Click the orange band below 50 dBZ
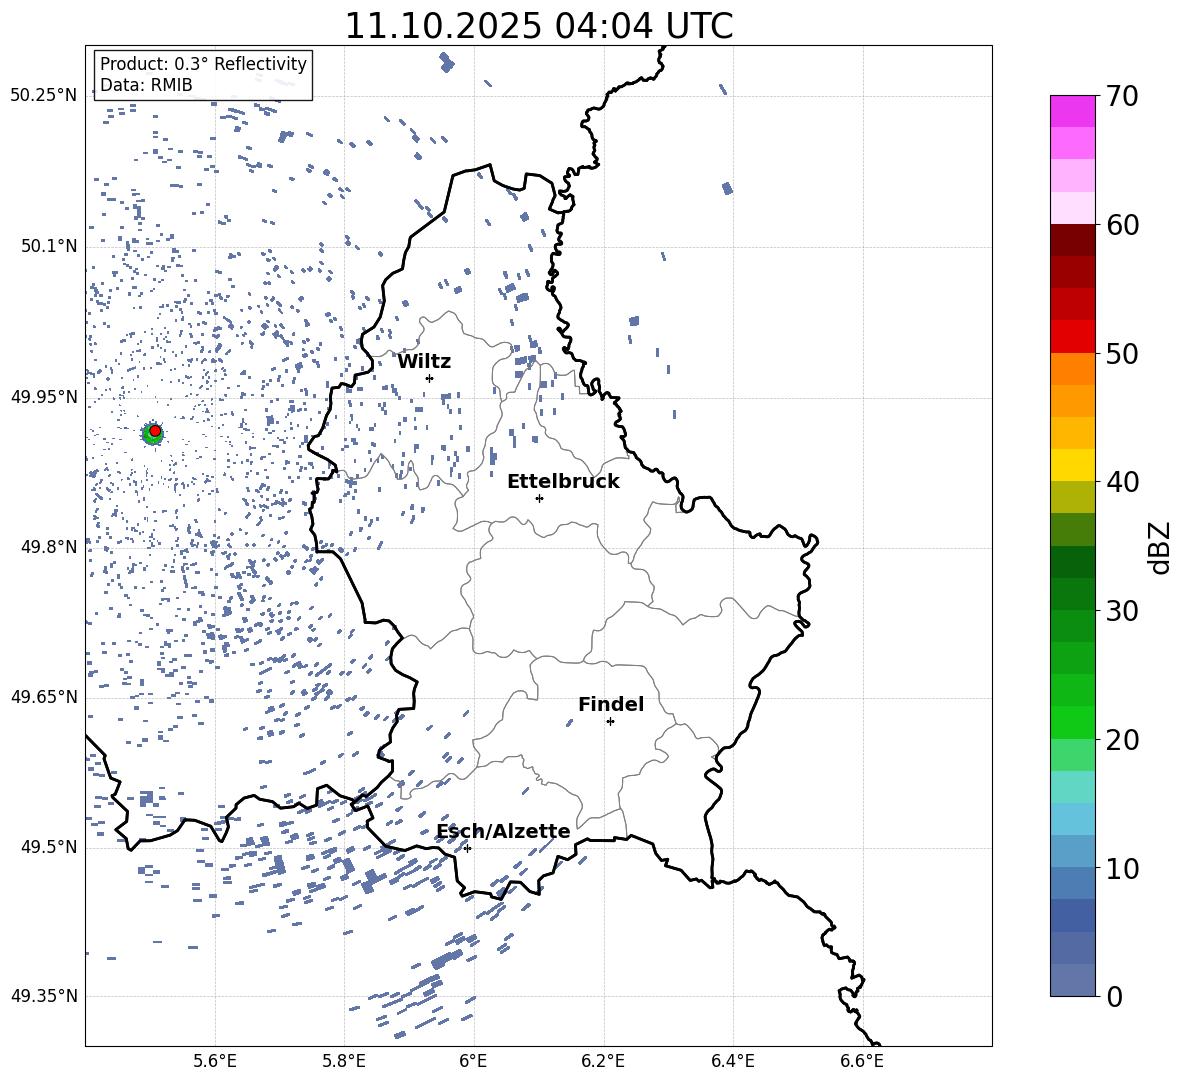Screen dimensions: 1184x1081 pyautogui.click(x=1073, y=369)
